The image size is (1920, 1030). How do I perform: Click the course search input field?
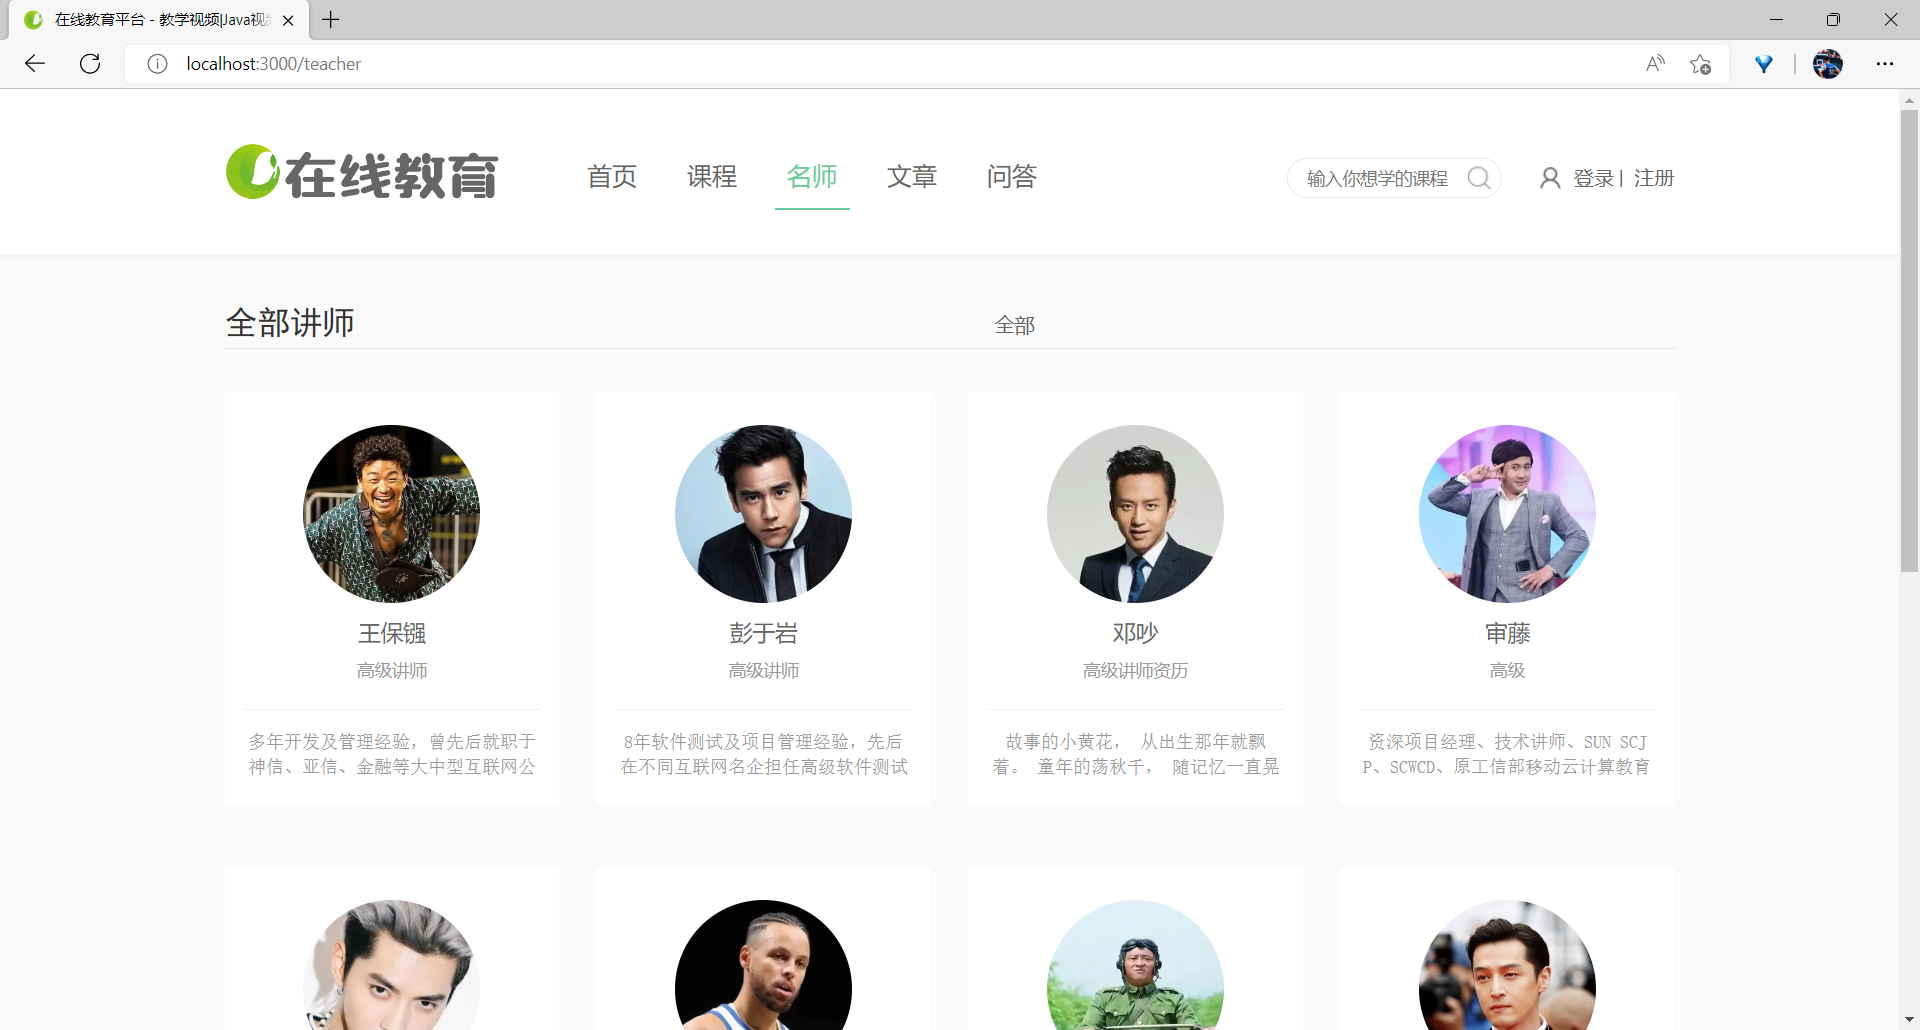pyautogui.click(x=1380, y=177)
